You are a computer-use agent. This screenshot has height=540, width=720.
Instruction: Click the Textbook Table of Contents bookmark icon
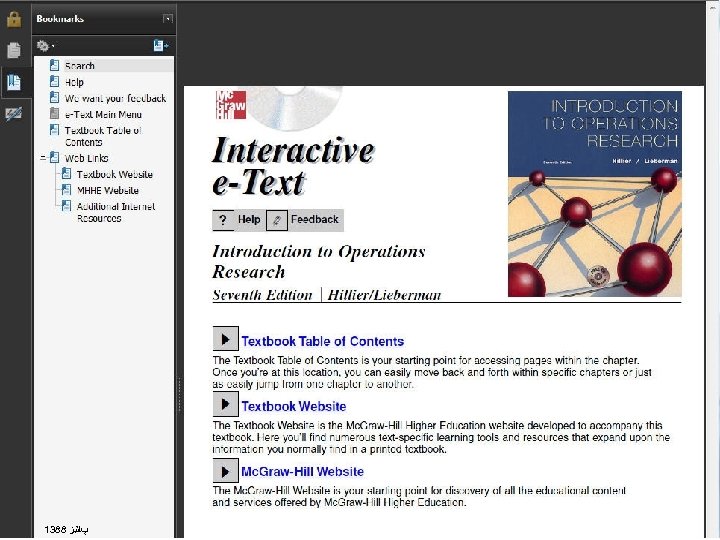54,130
